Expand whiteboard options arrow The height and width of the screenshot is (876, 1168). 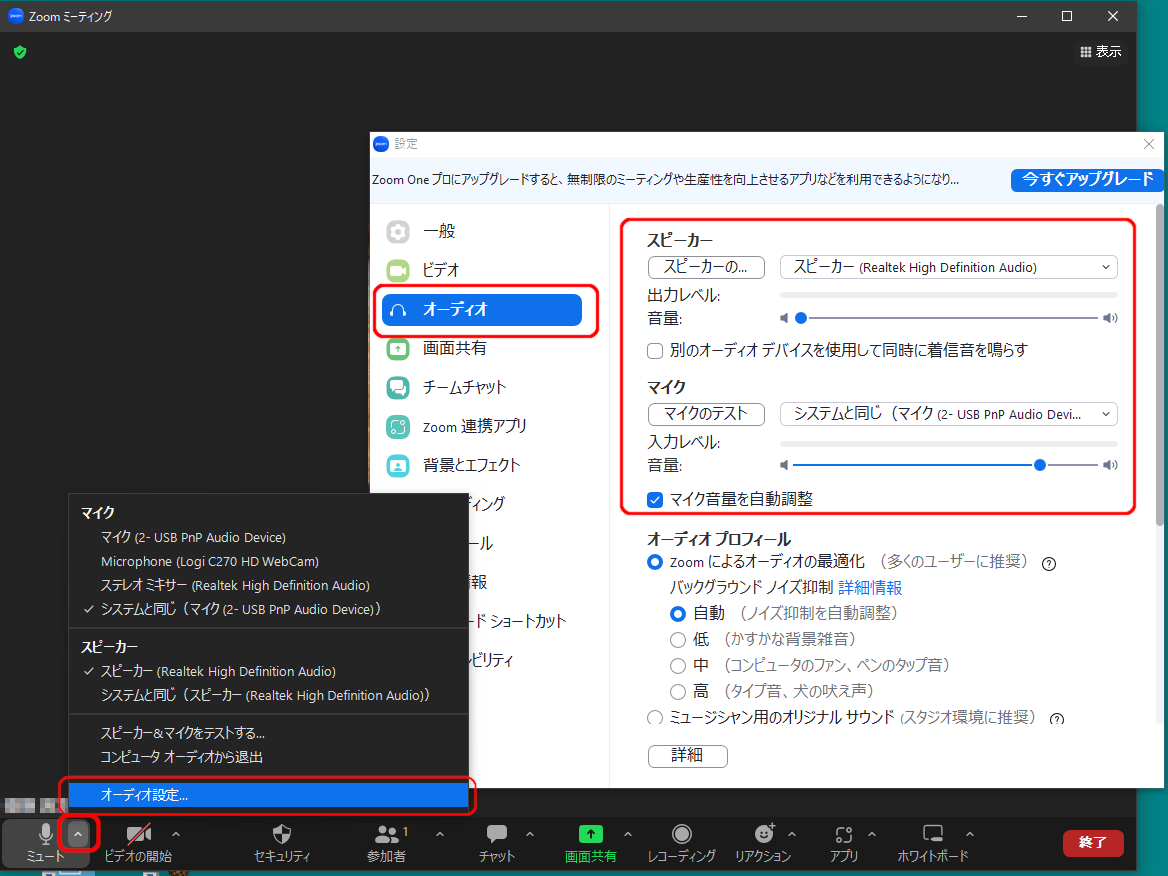(x=969, y=834)
